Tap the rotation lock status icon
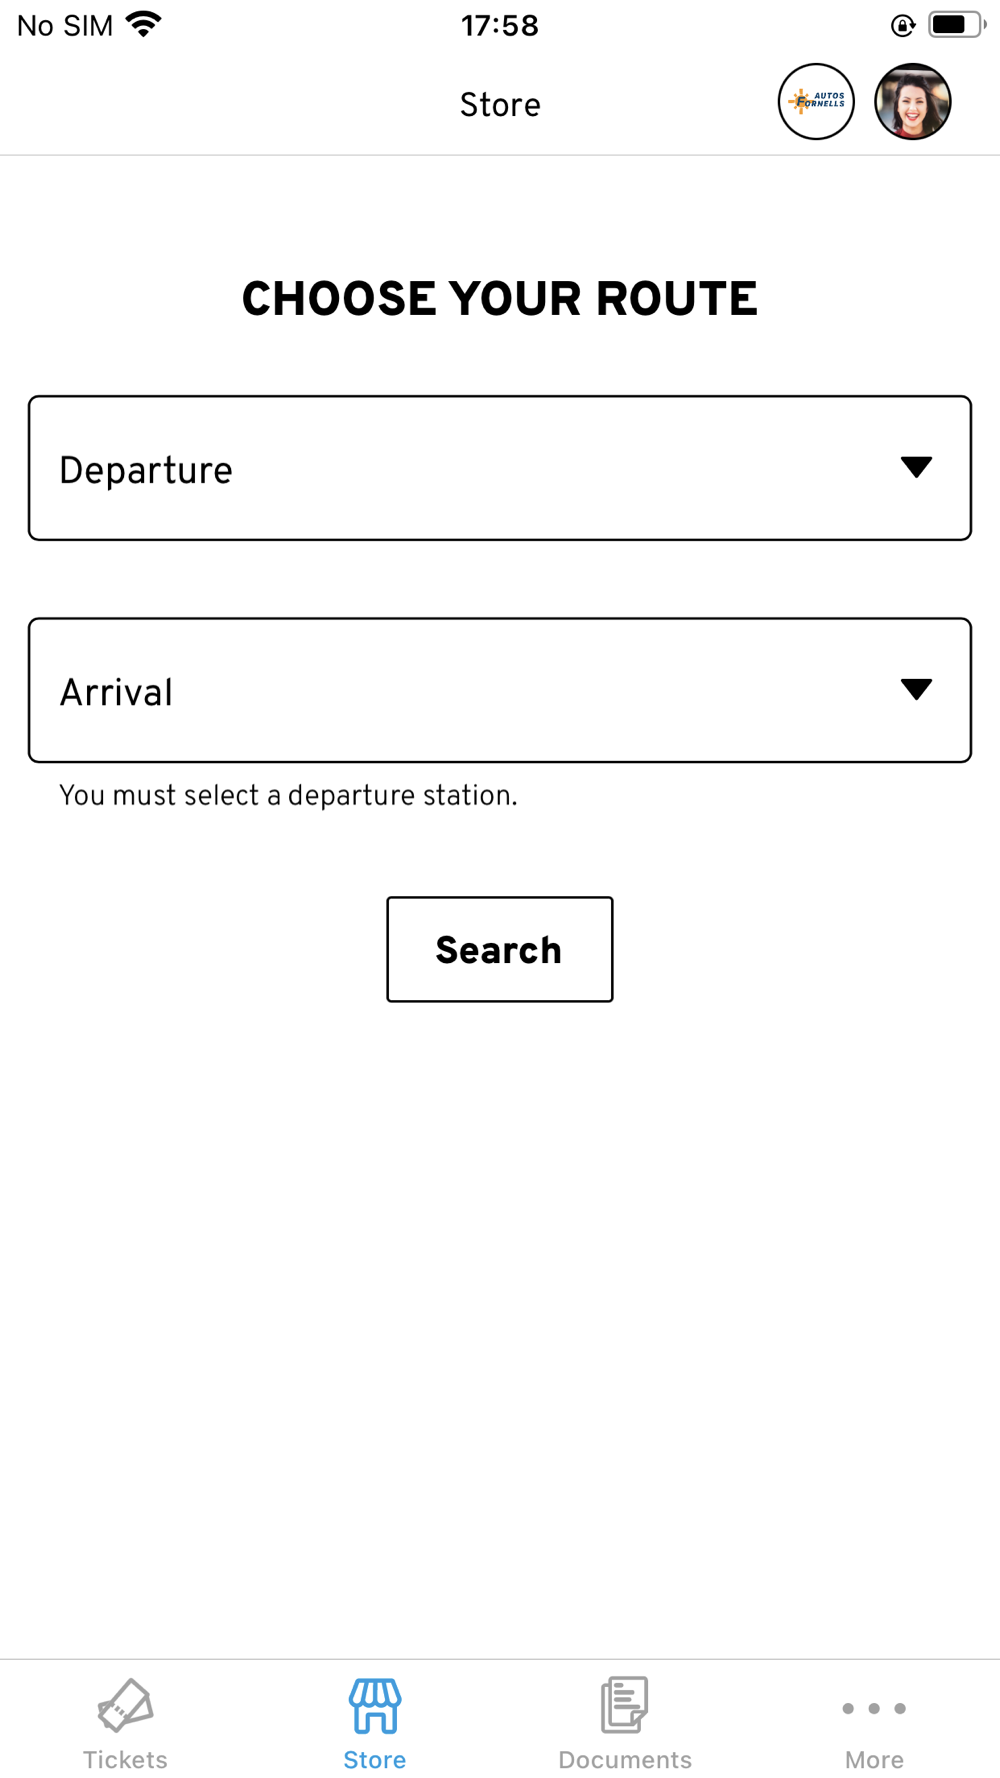The image size is (1000, 1778). pos(903,26)
